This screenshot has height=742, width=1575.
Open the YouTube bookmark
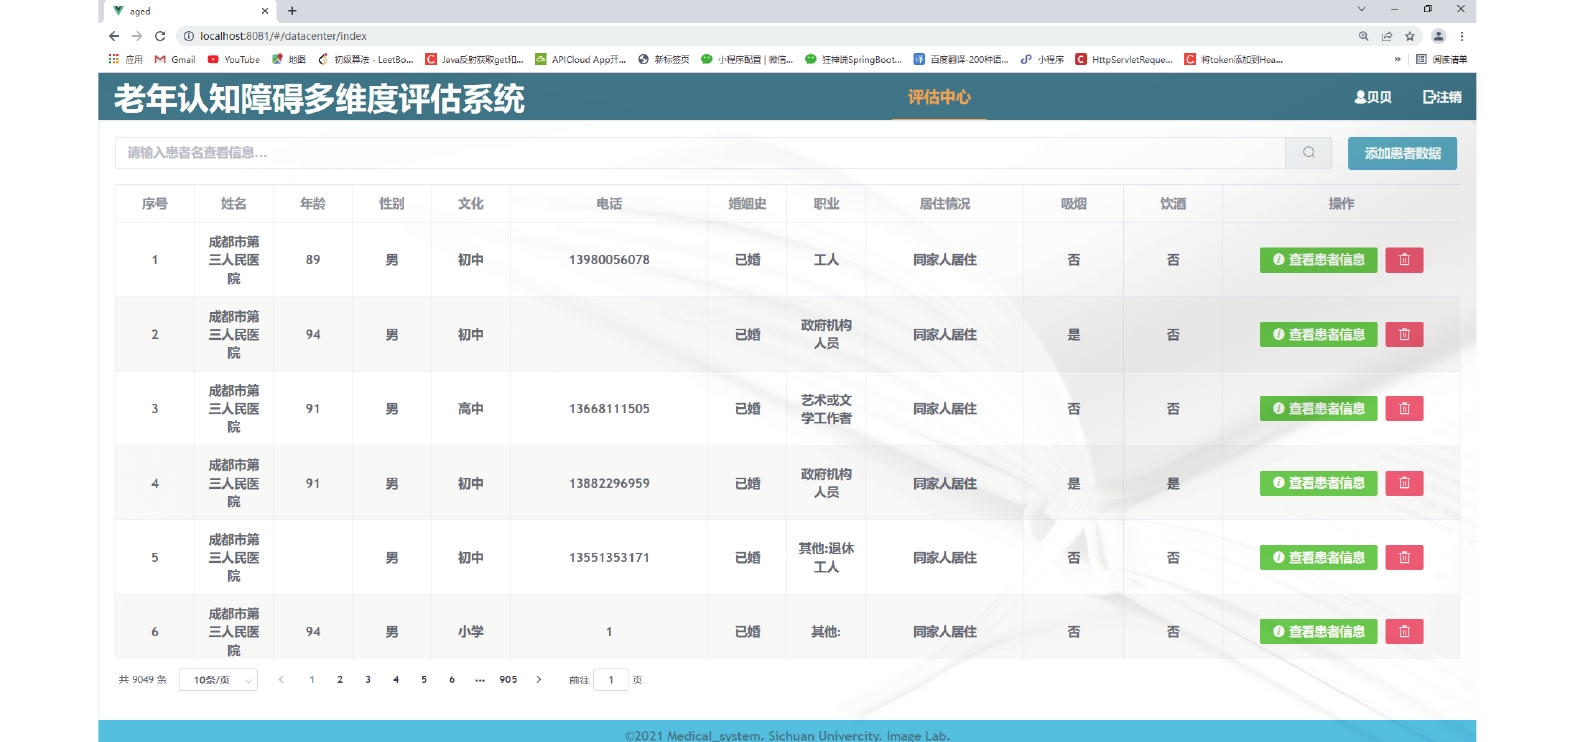click(234, 59)
